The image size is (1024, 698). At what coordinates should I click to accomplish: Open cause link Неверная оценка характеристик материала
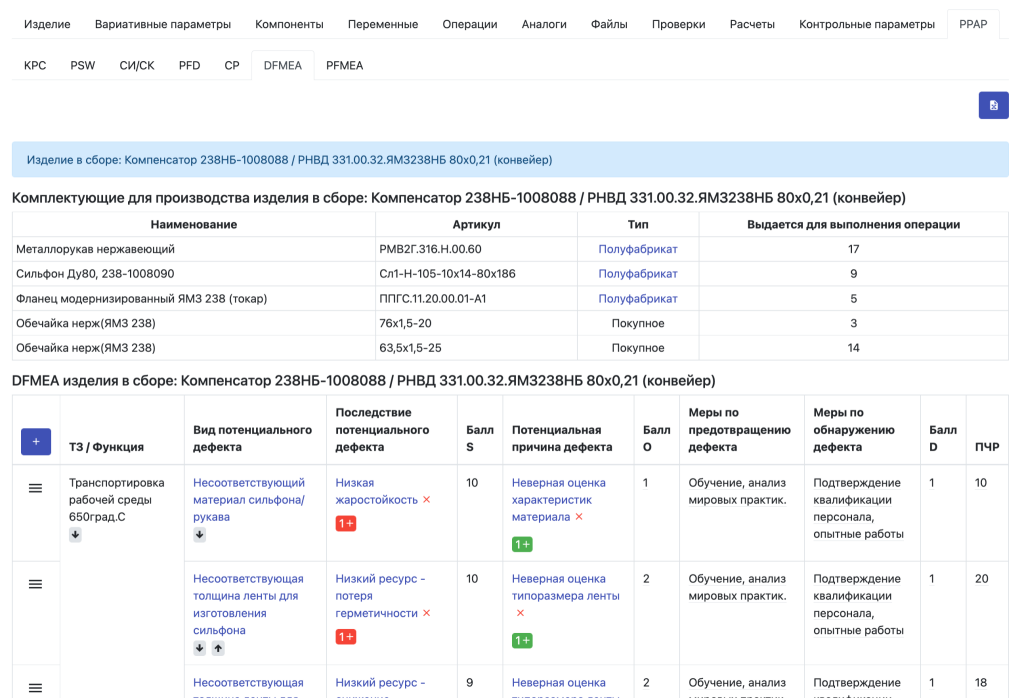click(x=558, y=500)
